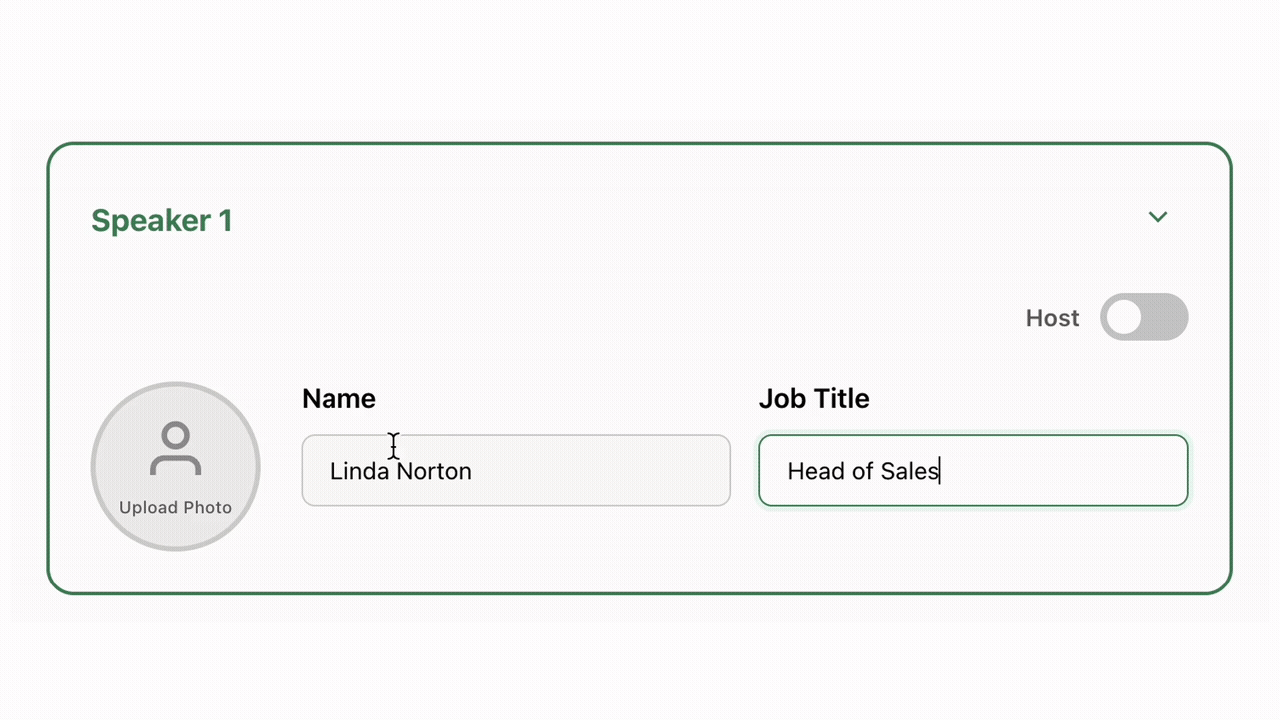1280x720 pixels.
Task: Collapse the Speaker 1 section chevron
Action: pos(1158,217)
